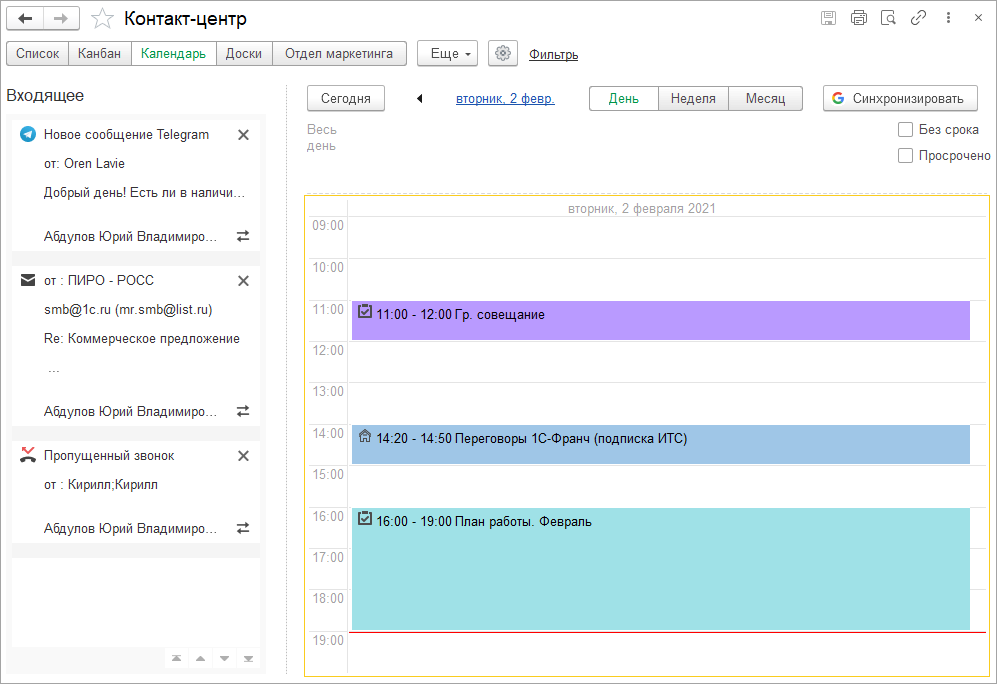Enable the Без срока checkbox
997x684 pixels.
coord(905,130)
